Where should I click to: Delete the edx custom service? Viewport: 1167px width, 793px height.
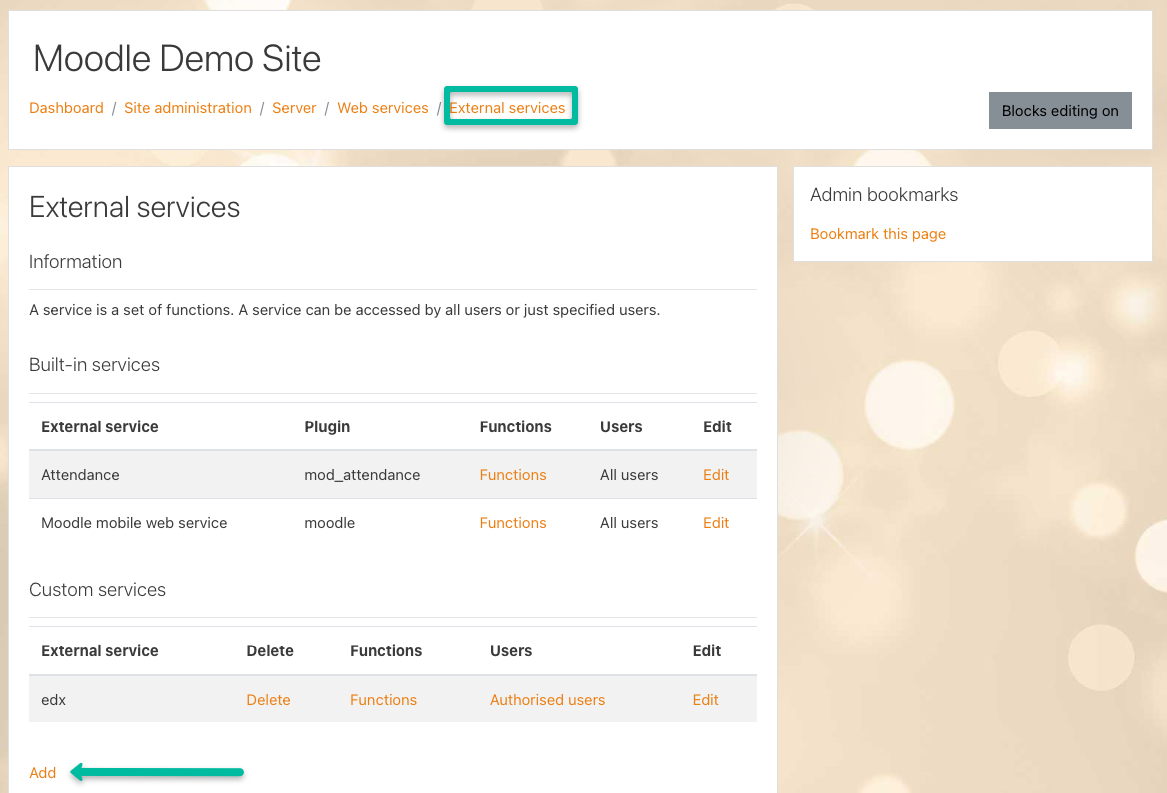[x=268, y=700]
